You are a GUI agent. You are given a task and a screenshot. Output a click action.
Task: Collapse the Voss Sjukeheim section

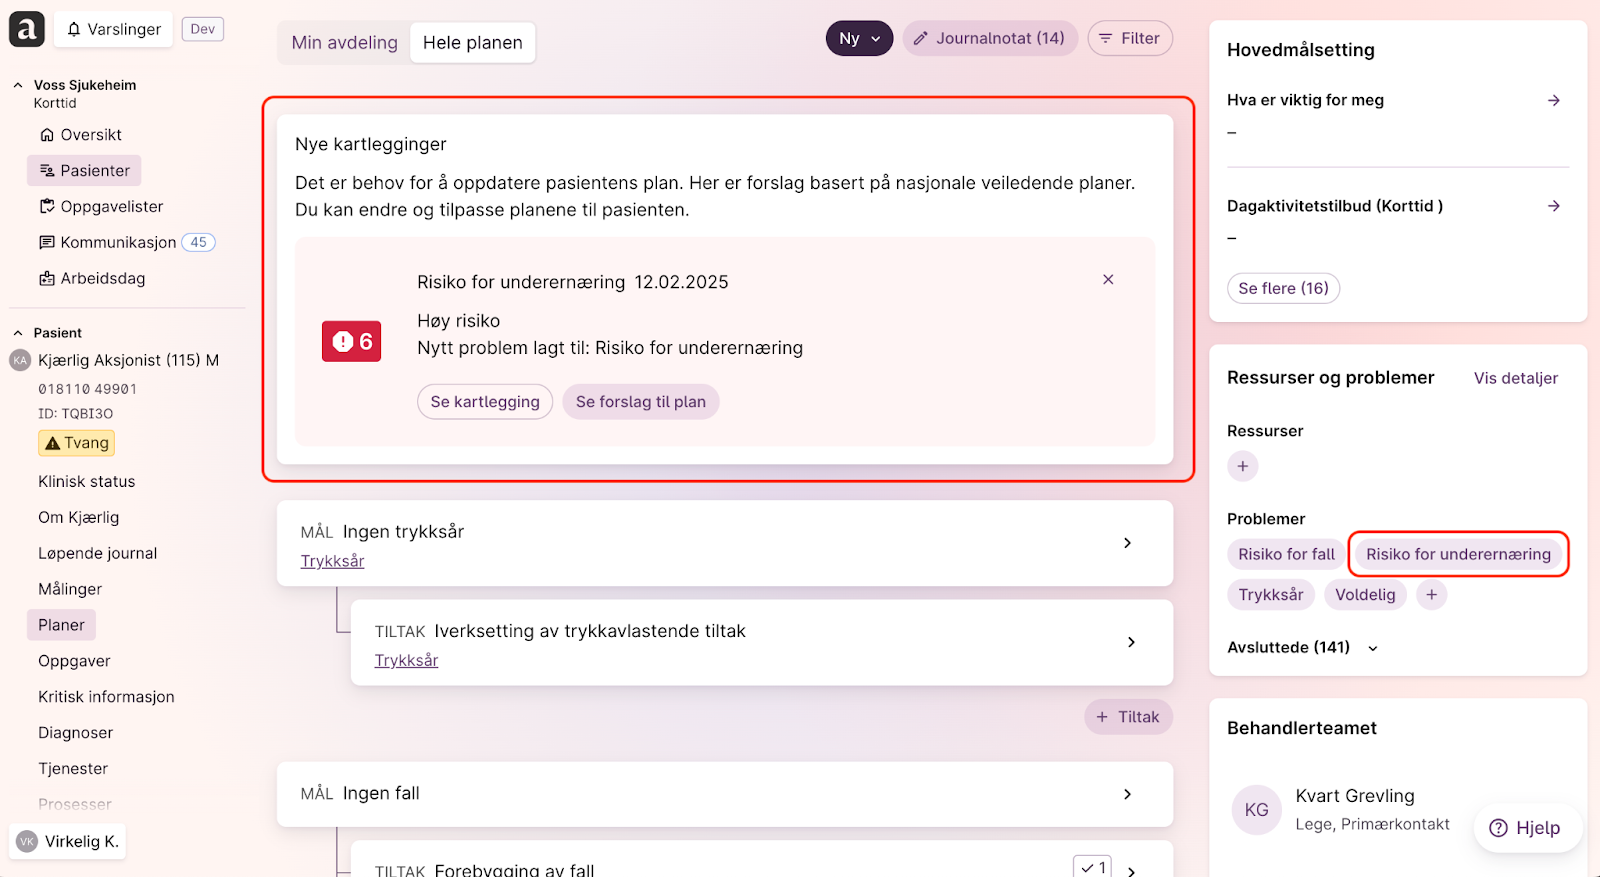pos(18,85)
